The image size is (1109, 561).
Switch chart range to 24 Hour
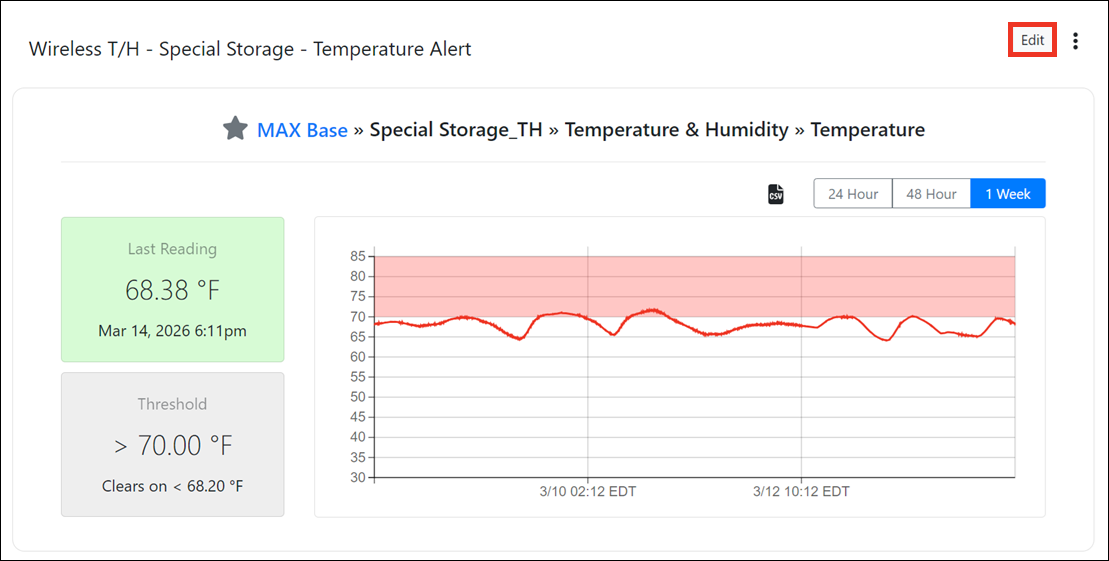pos(852,194)
